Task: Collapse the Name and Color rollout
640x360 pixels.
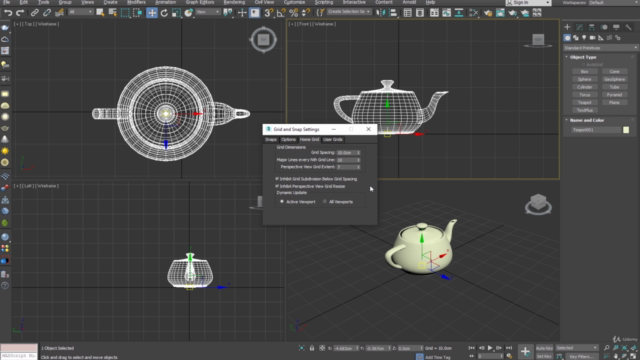Action: click(x=587, y=120)
